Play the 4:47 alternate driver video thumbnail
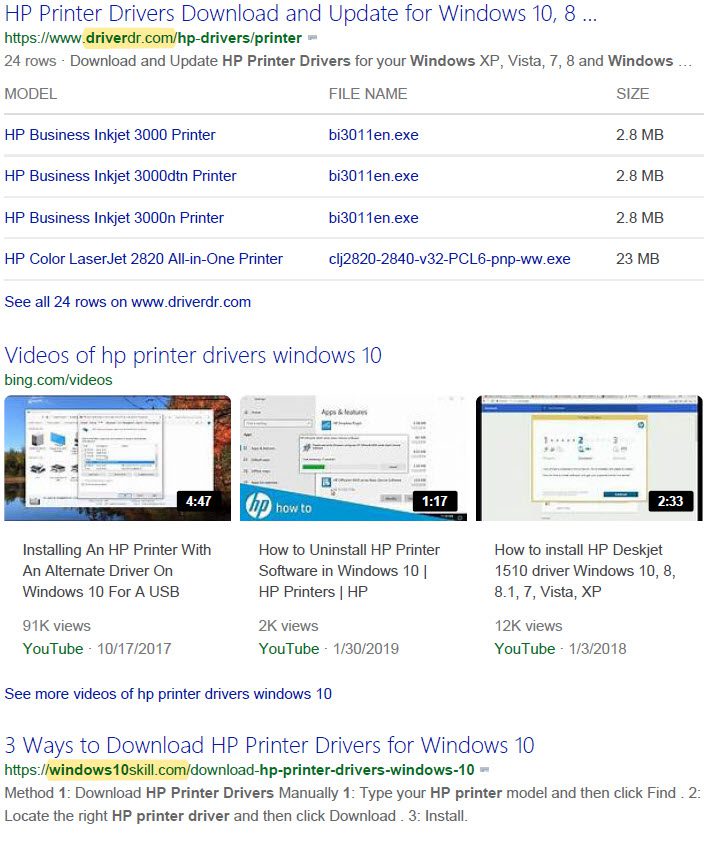The height and width of the screenshot is (851, 717). point(118,458)
